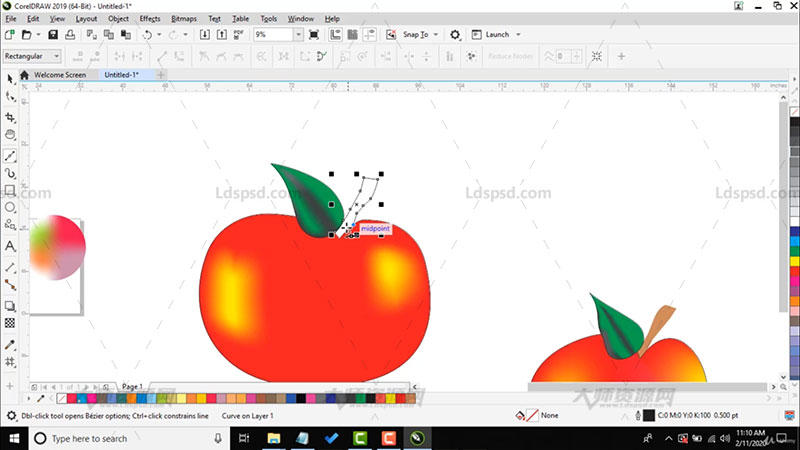Open File Explorer from the taskbar
The image size is (800, 450).
pyautogui.click(x=273, y=438)
